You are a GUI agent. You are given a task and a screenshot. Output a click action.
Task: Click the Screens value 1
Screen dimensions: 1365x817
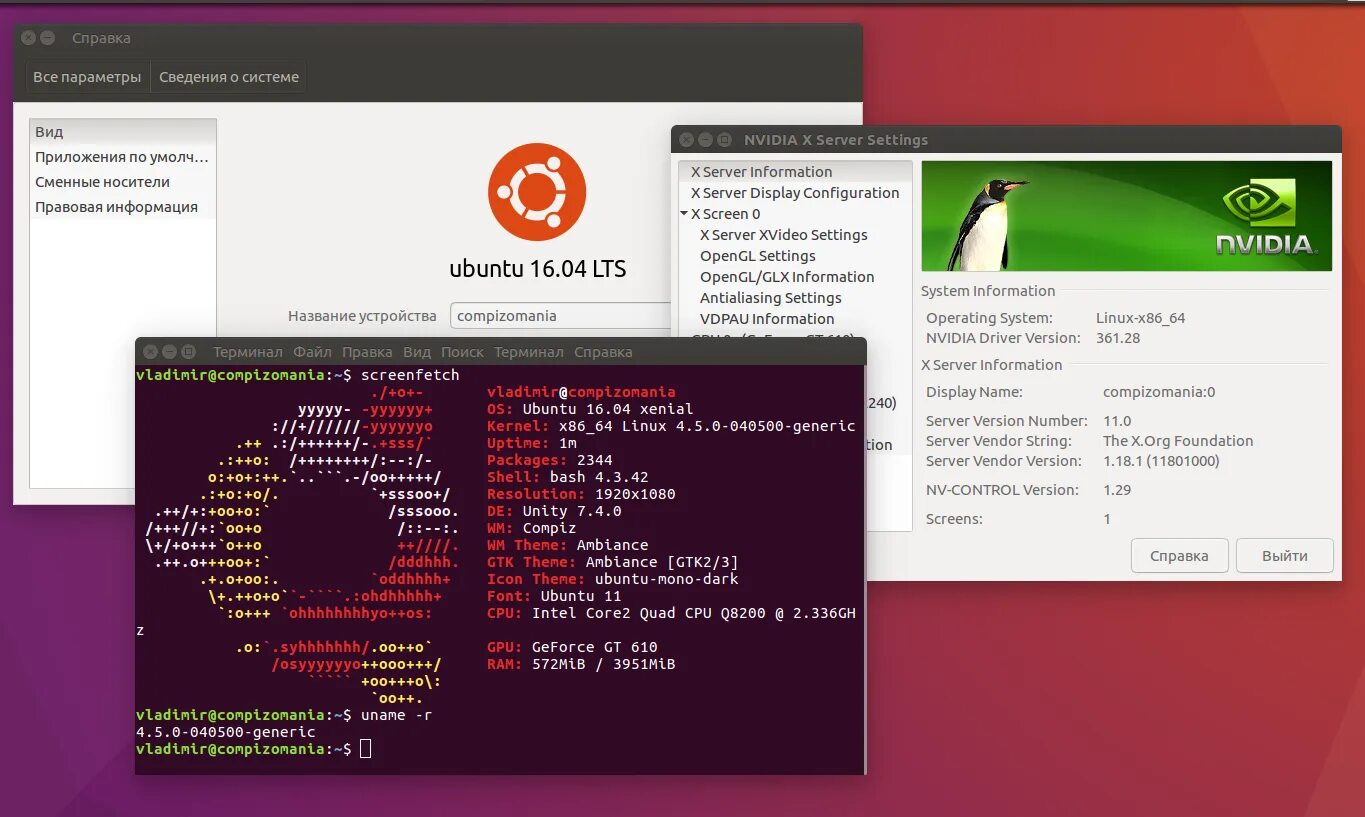(1107, 519)
